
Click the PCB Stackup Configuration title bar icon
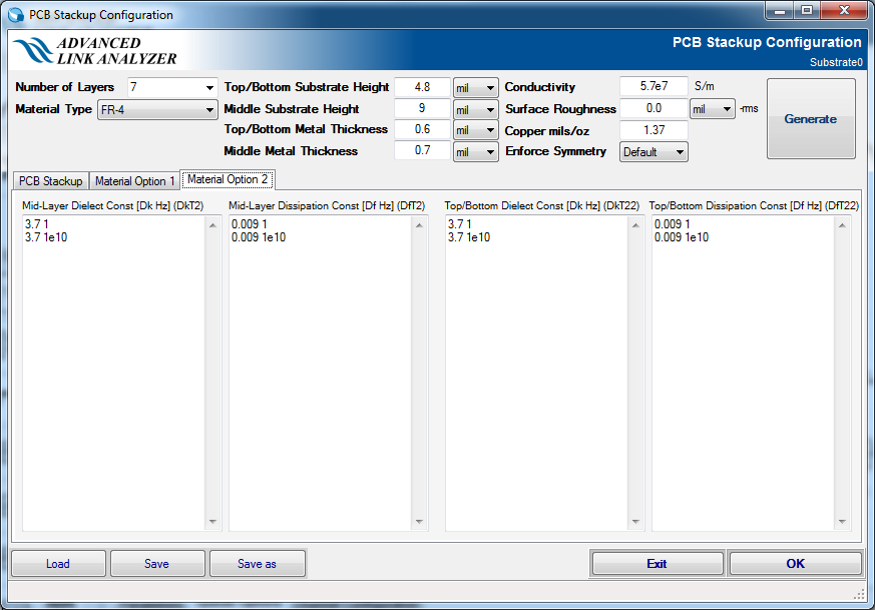[x=16, y=15]
